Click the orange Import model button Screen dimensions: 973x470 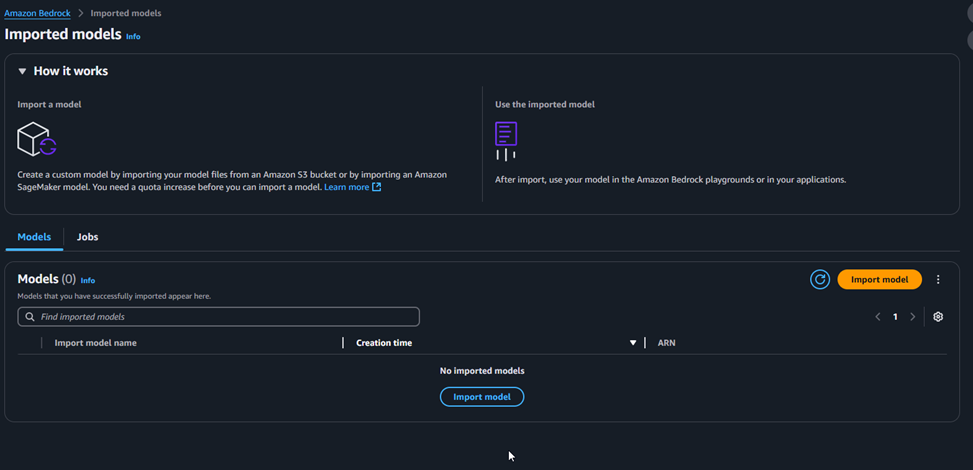[x=879, y=279]
